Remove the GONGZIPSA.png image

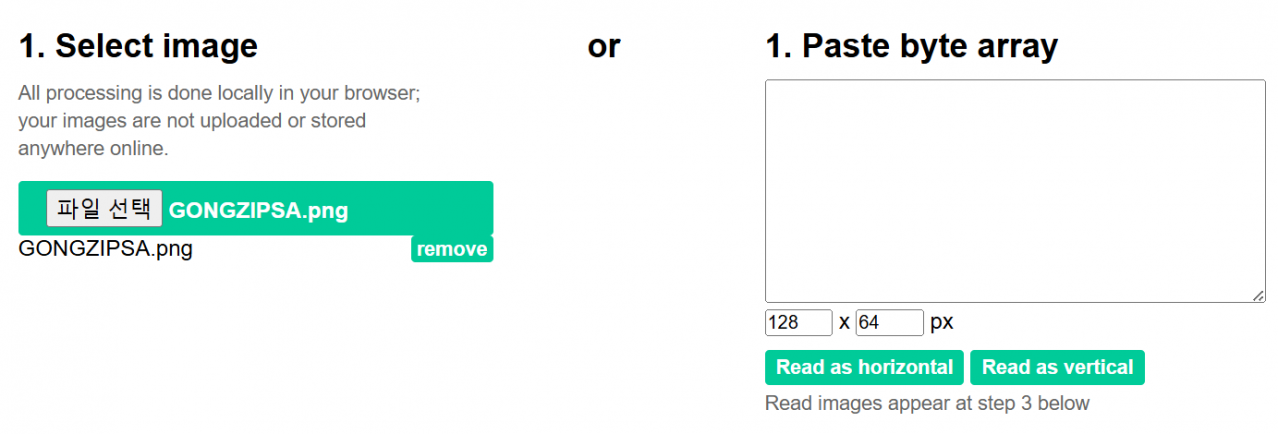click(451, 249)
